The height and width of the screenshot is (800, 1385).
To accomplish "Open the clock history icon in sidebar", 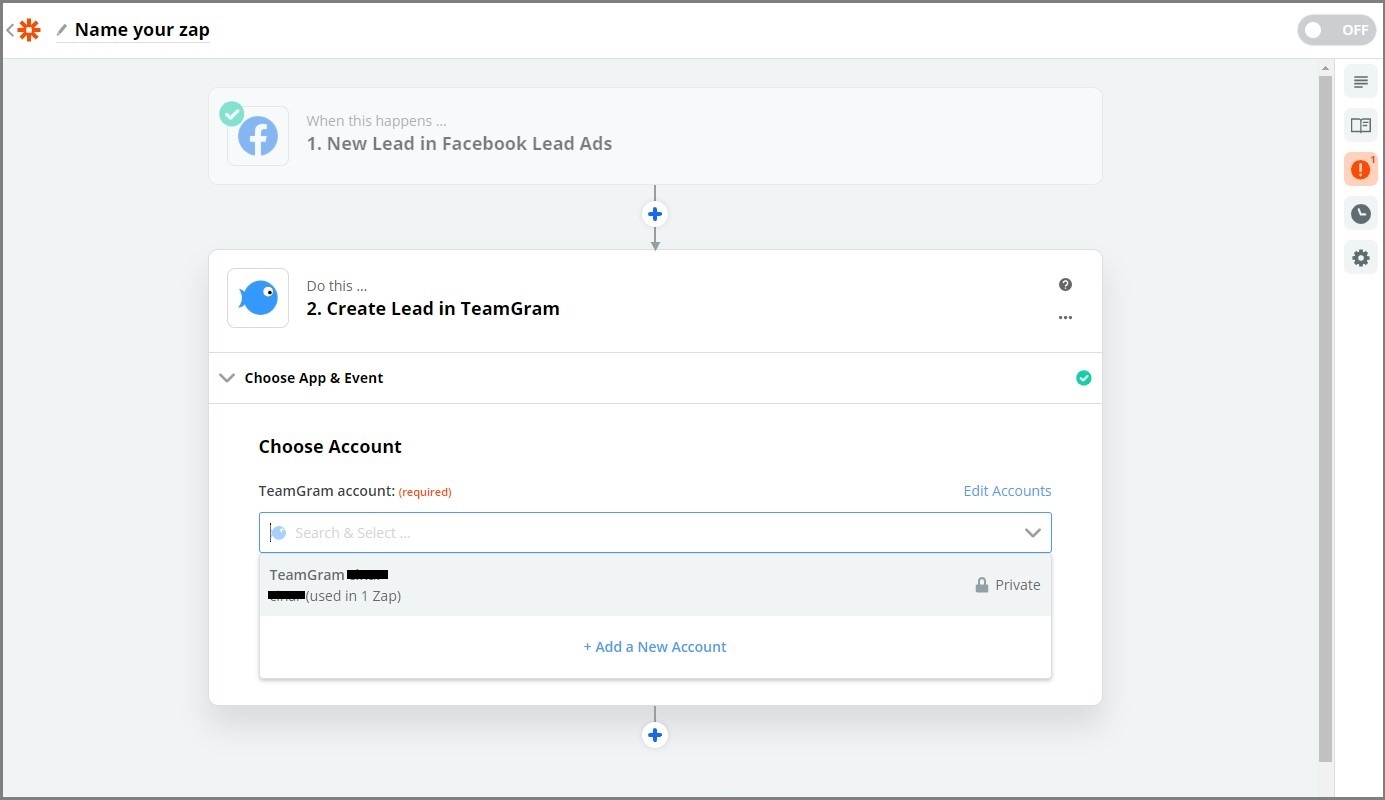I will click(x=1360, y=213).
